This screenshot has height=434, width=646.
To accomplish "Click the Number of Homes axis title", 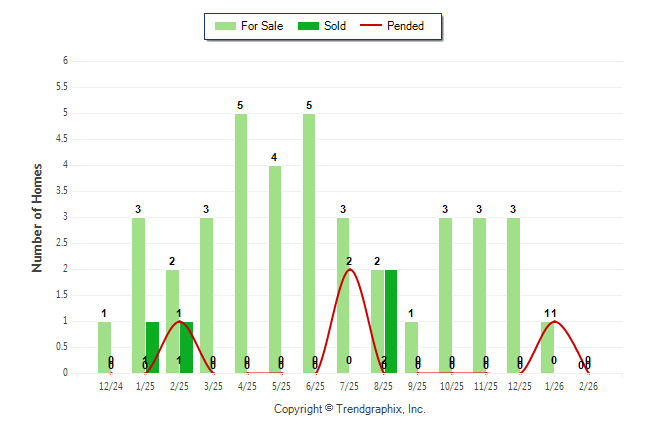I will click(38, 217).
